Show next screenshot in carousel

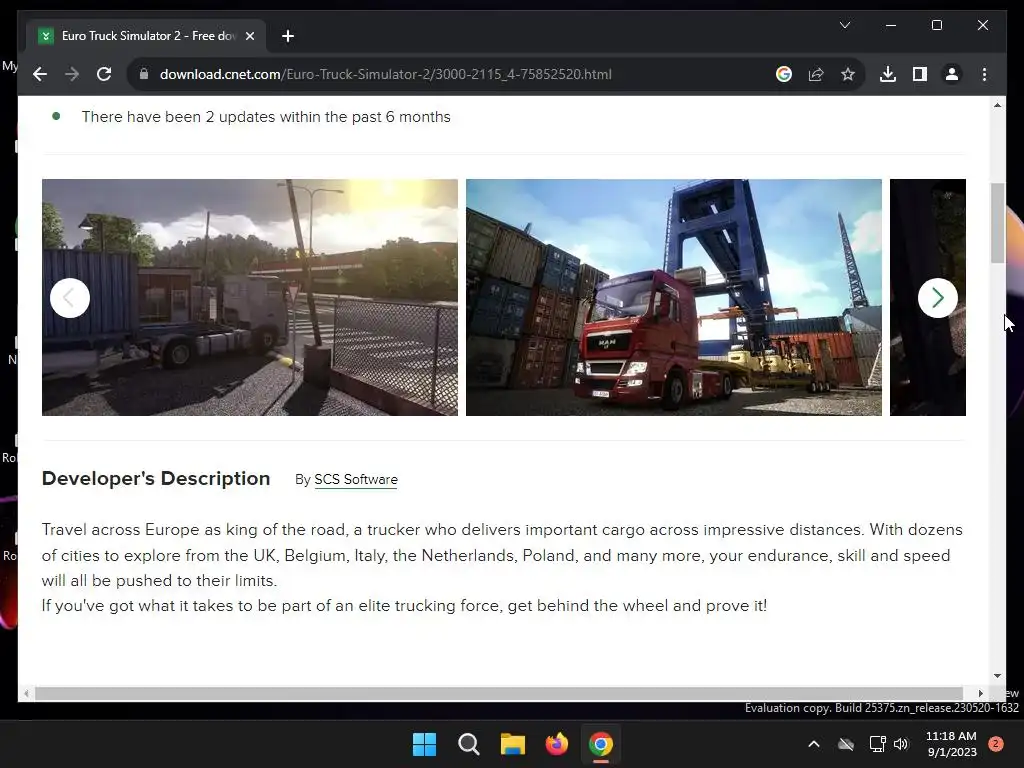938,298
